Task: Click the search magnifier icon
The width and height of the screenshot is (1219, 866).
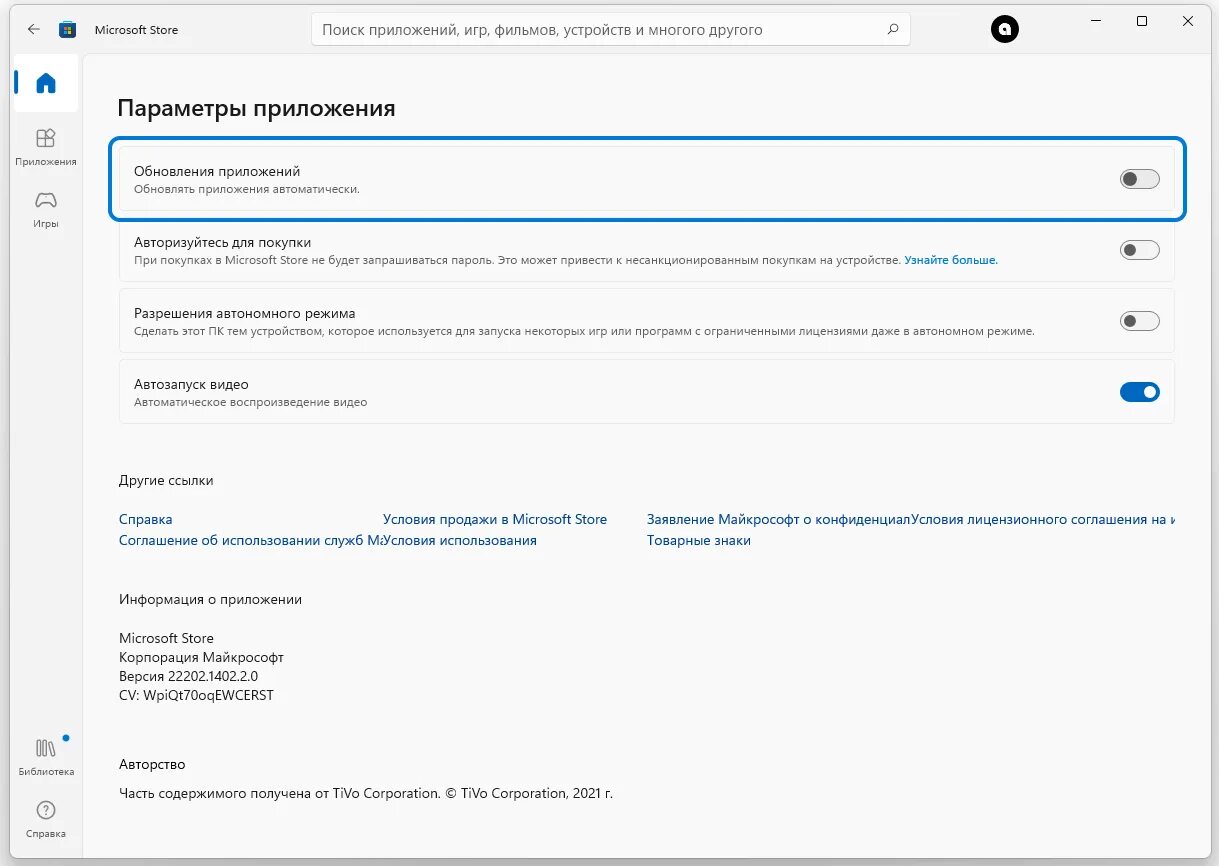Action: [x=893, y=30]
